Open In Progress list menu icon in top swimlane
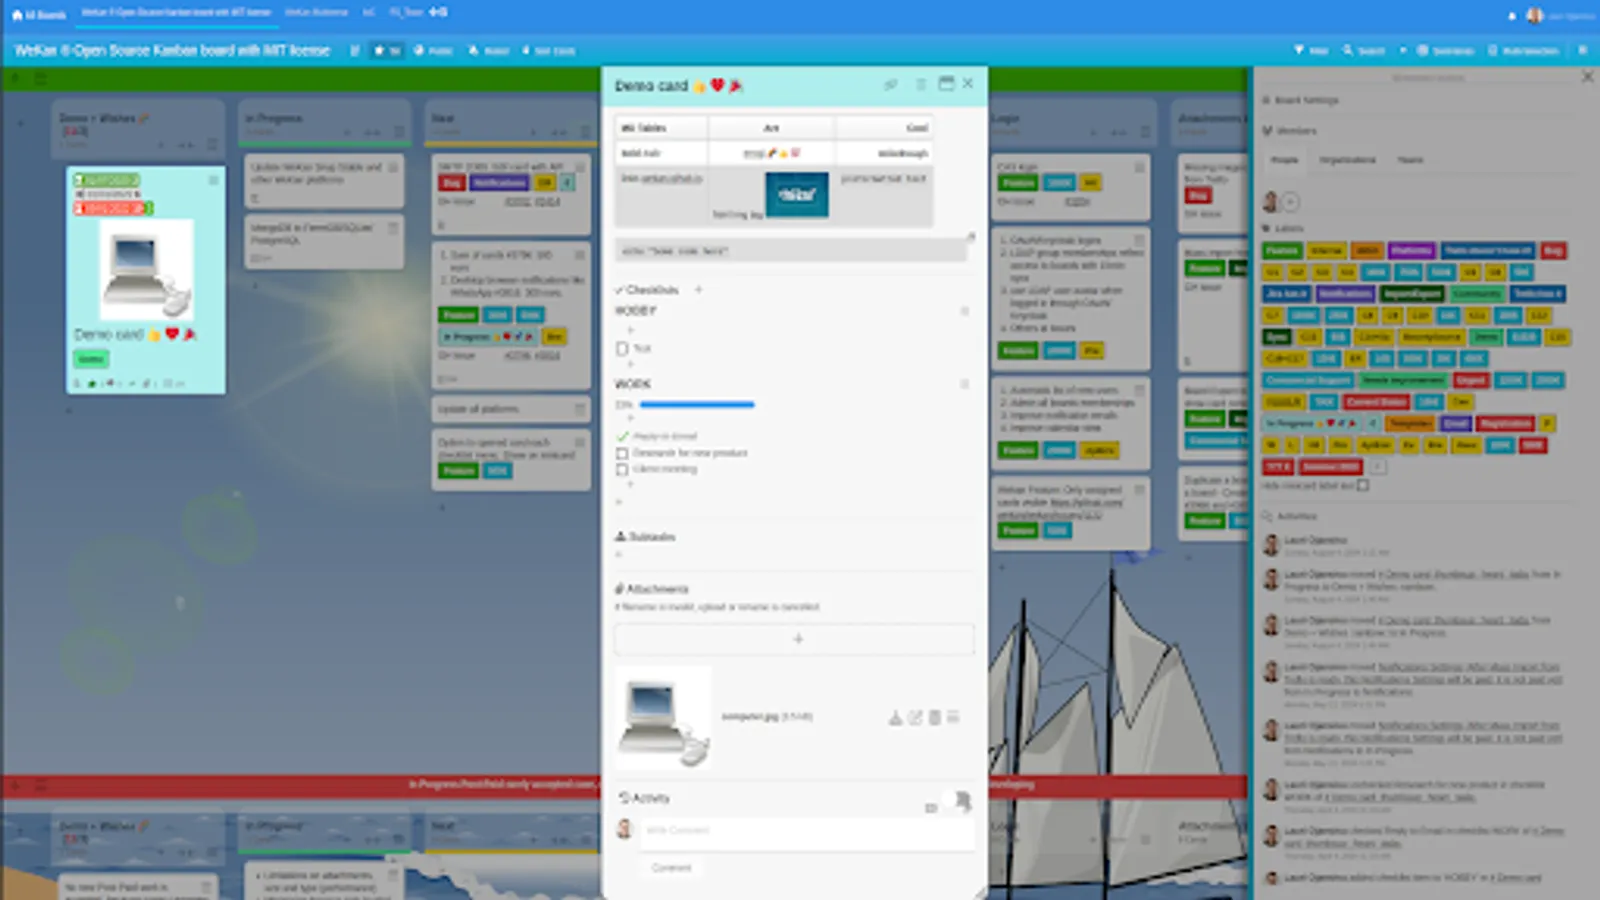This screenshot has height=900, width=1600. click(x=398, y=133)
